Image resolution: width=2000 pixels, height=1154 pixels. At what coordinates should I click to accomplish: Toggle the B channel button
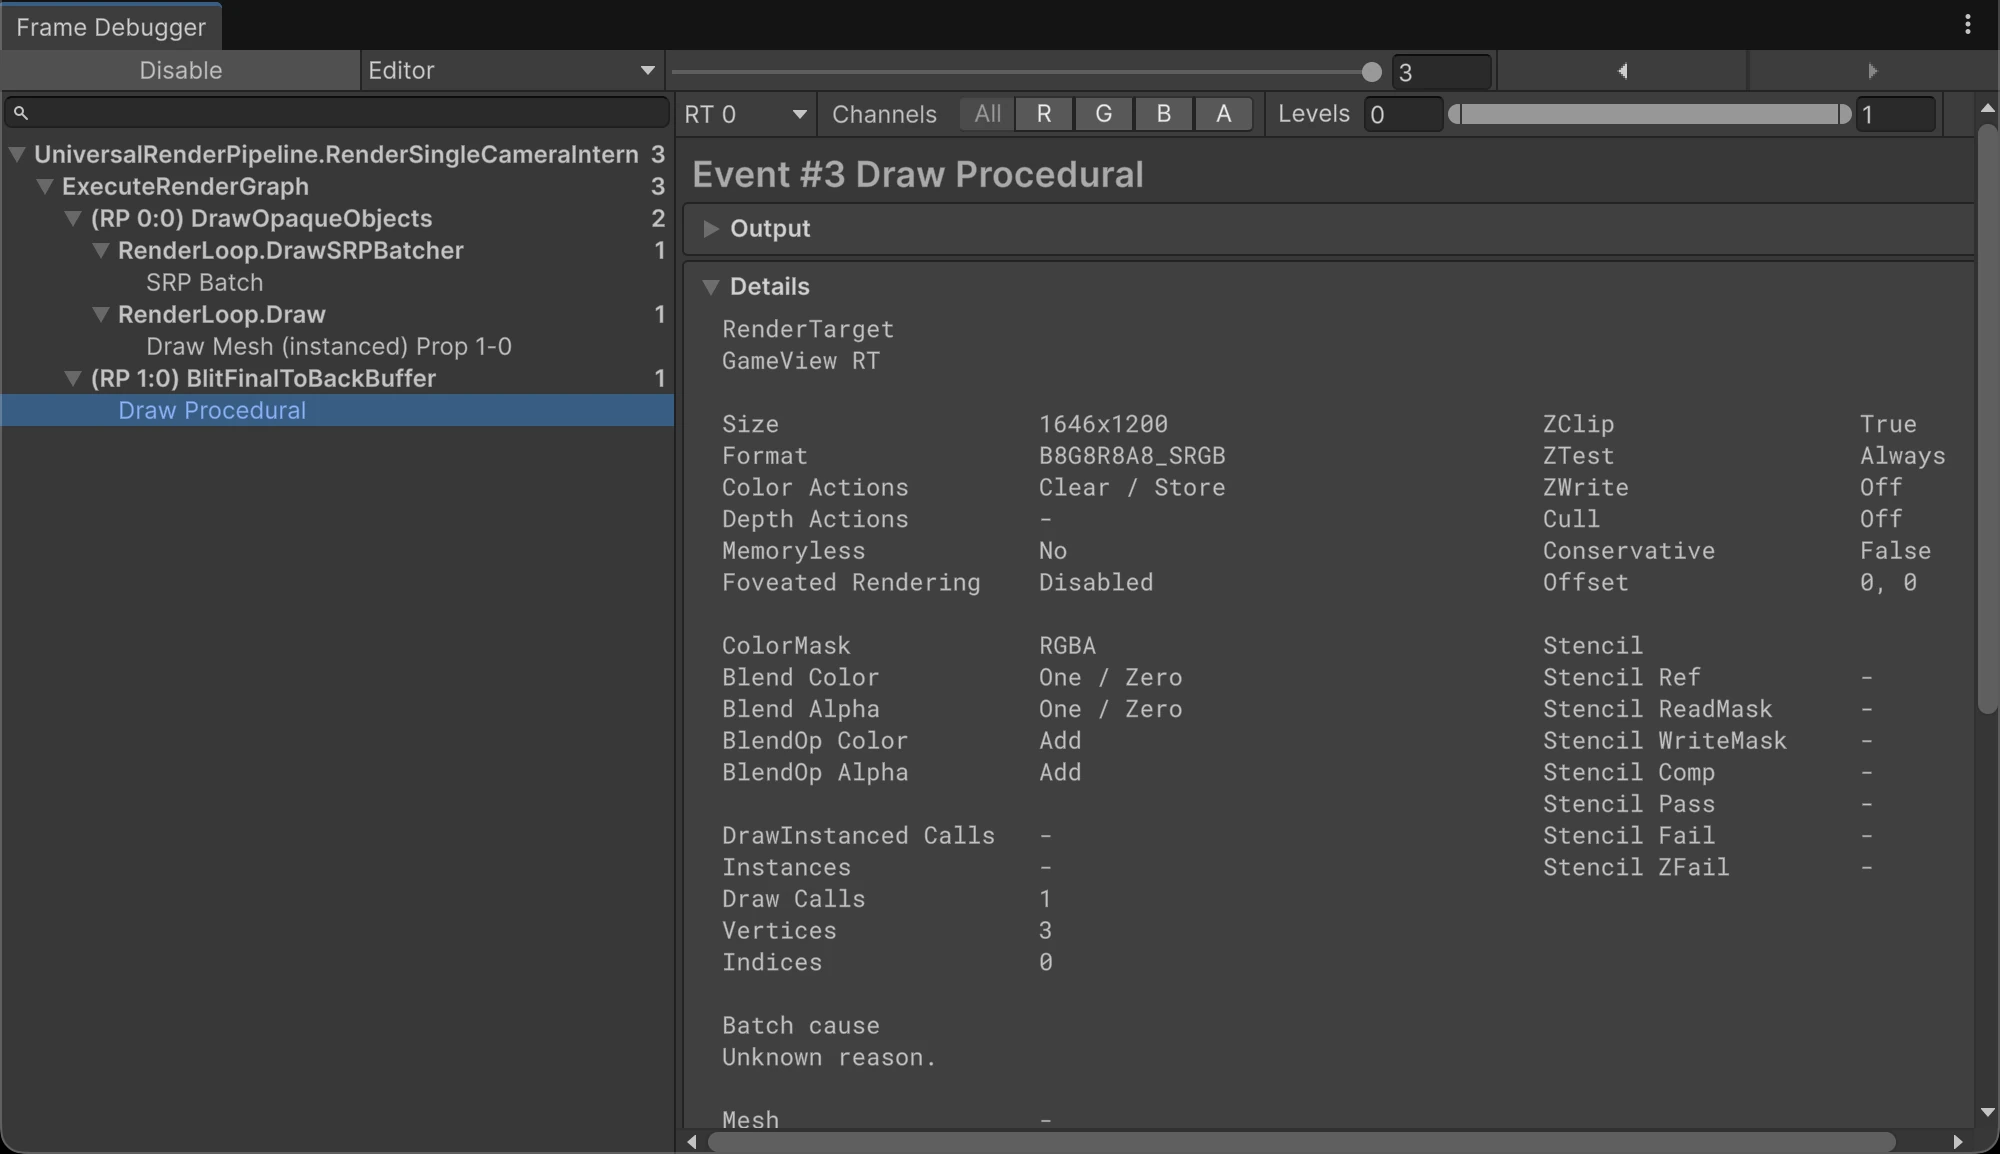pyautogui.click(x=1164, y=114)
